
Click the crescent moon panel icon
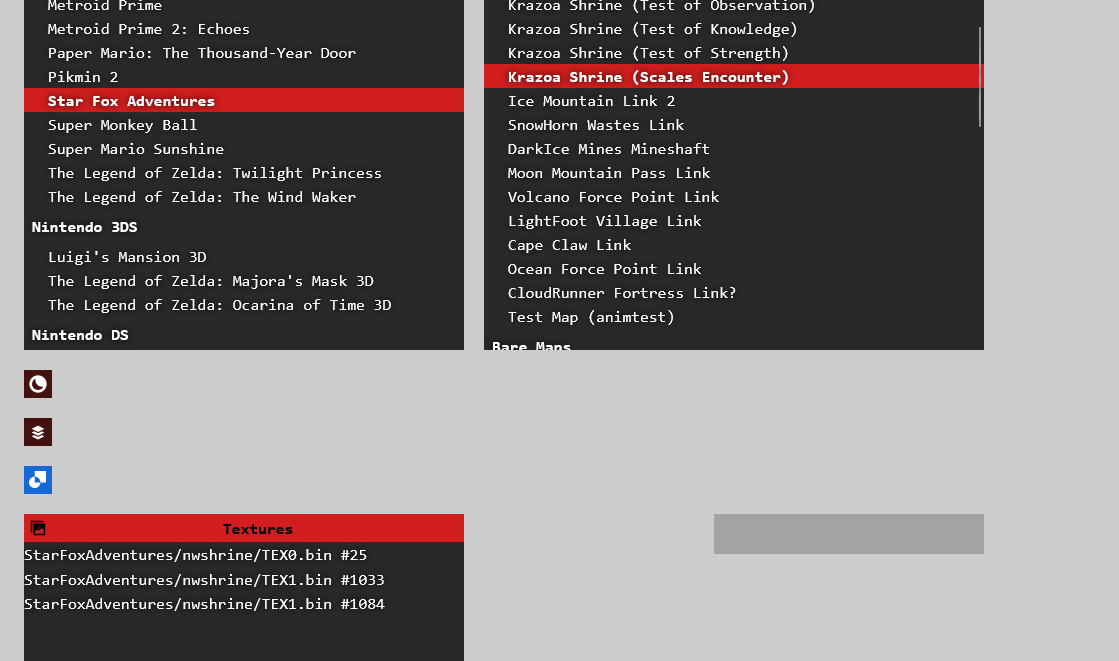38,384
